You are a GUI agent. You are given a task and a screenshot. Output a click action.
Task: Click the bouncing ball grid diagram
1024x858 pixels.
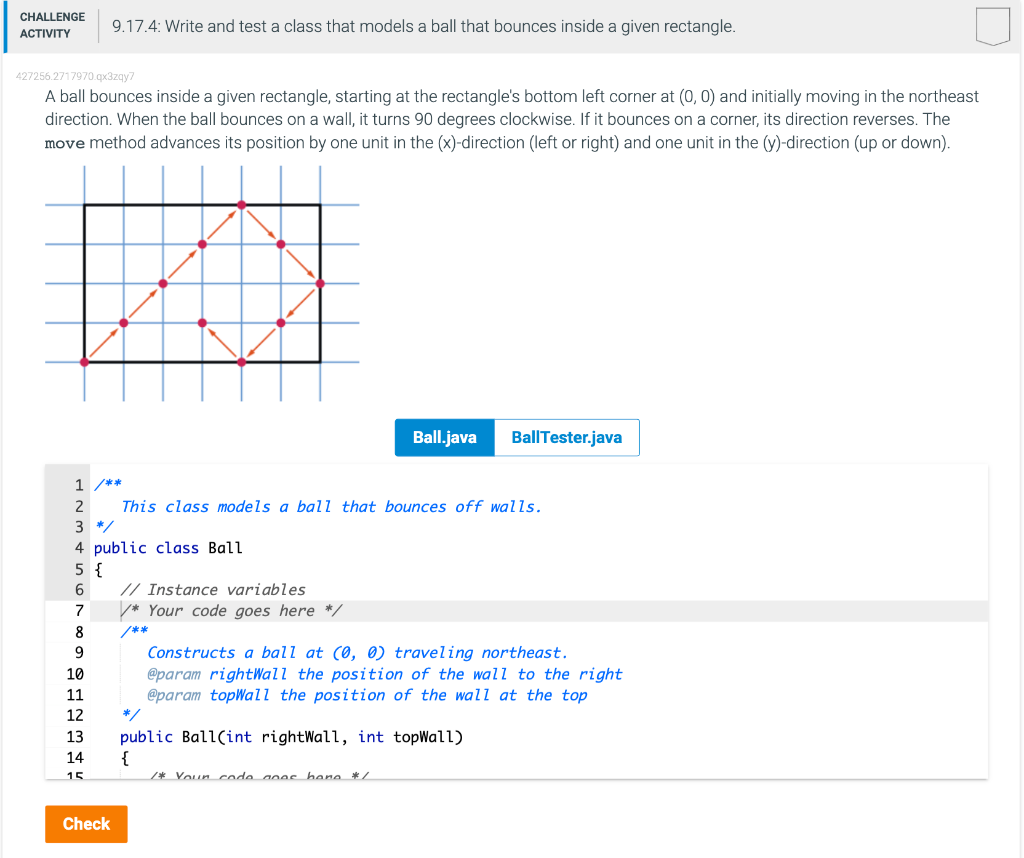pyautogui.click(x=200, y=283)
